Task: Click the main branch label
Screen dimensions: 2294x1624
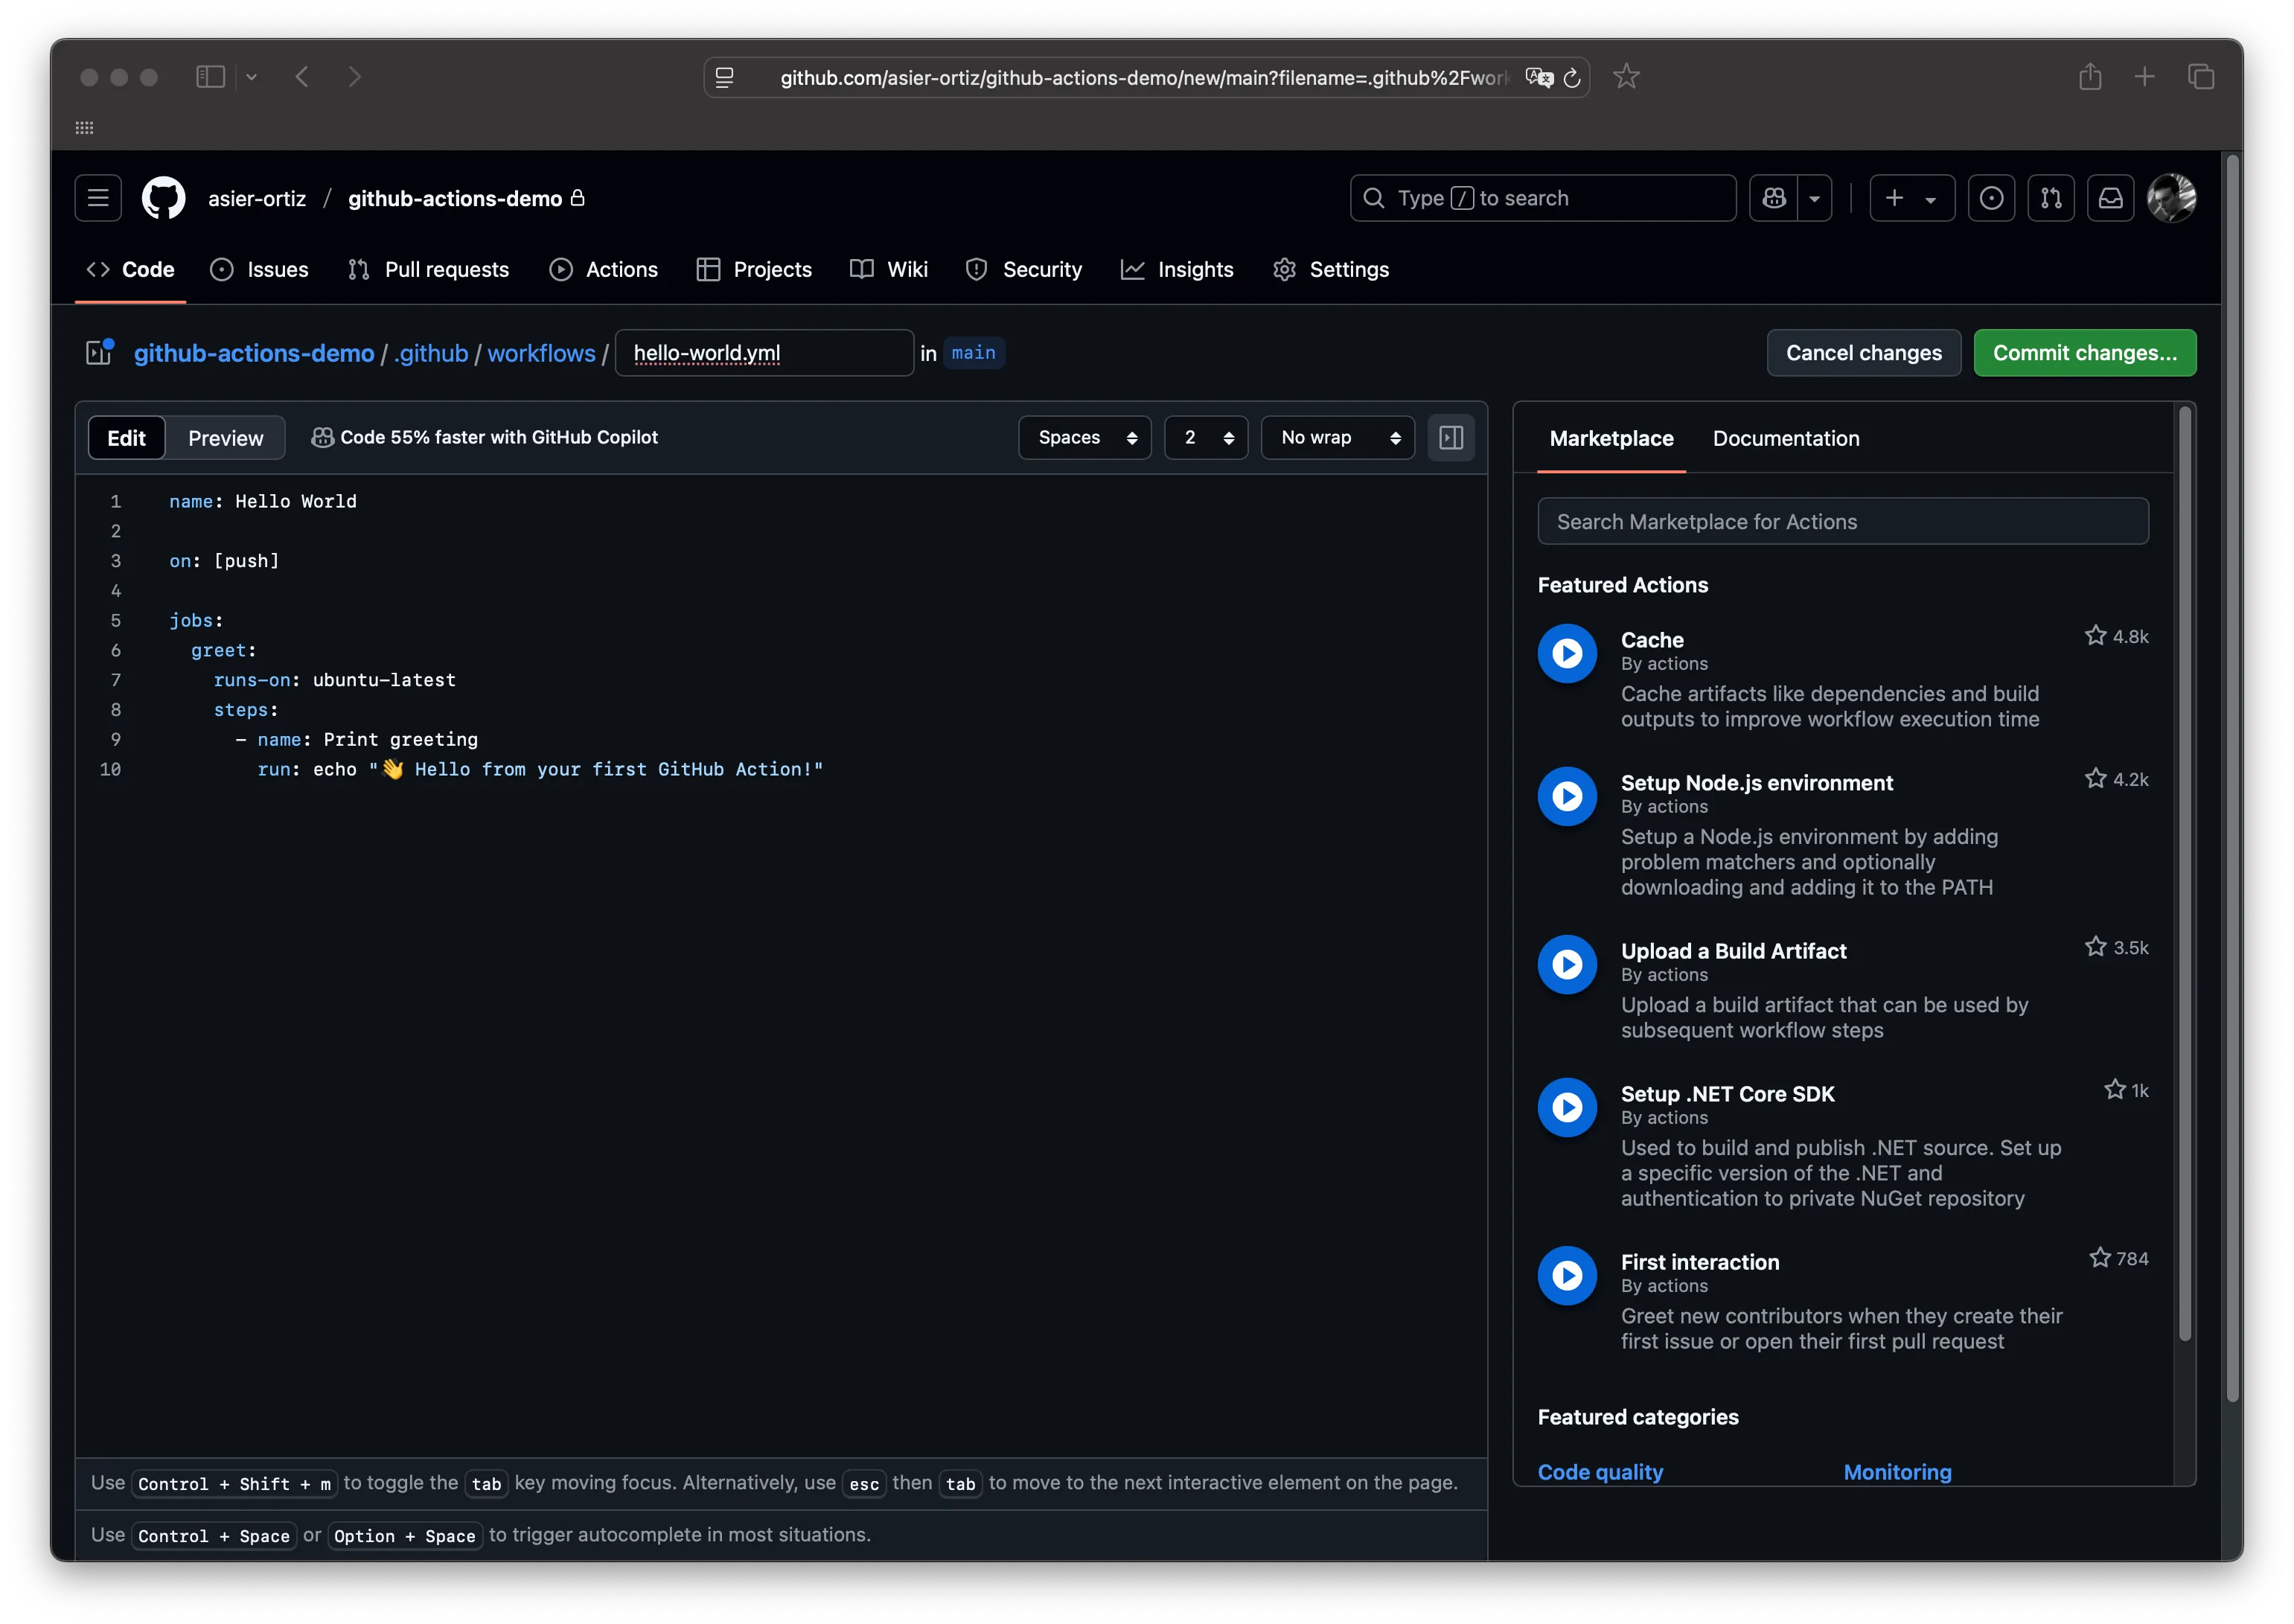Action: pos(973,353)
